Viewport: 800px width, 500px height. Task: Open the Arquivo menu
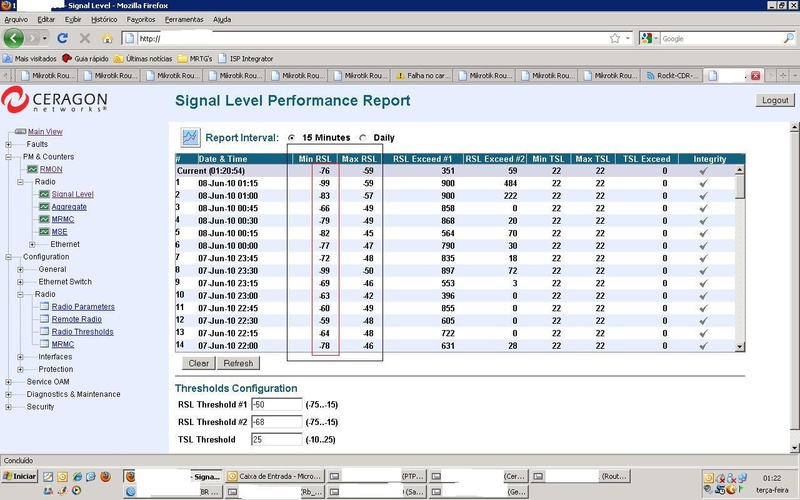[x=16, y=19]
